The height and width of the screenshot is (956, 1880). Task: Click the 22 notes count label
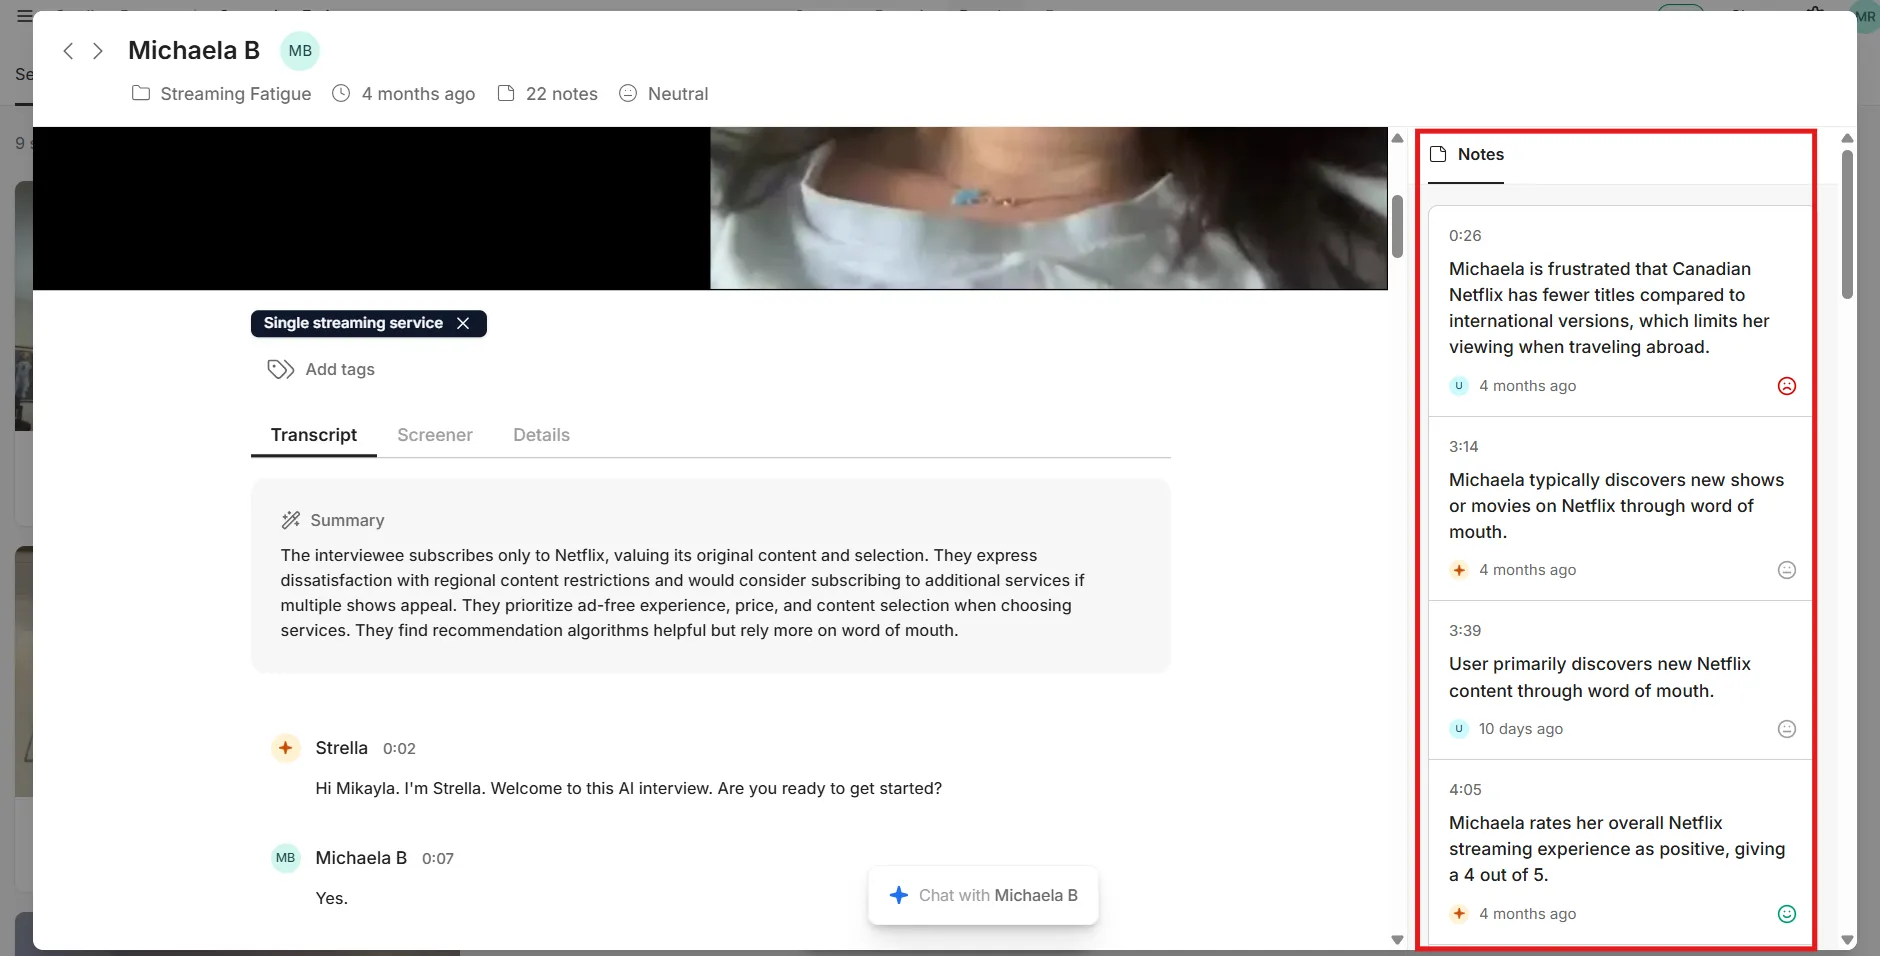tap(562, 94)
